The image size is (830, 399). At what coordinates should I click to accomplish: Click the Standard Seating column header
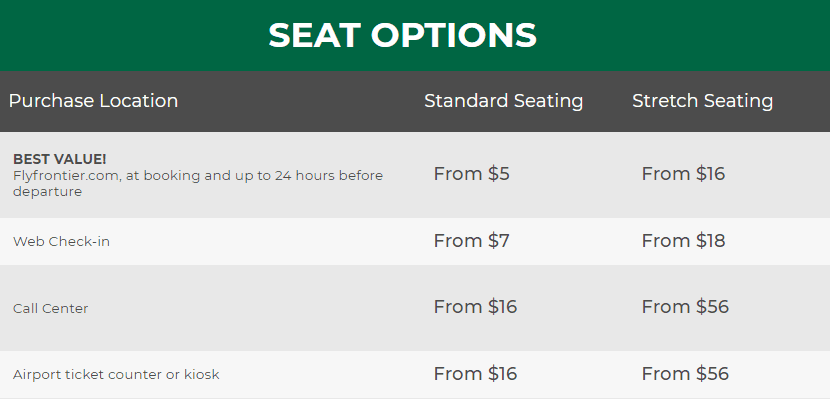503,101
